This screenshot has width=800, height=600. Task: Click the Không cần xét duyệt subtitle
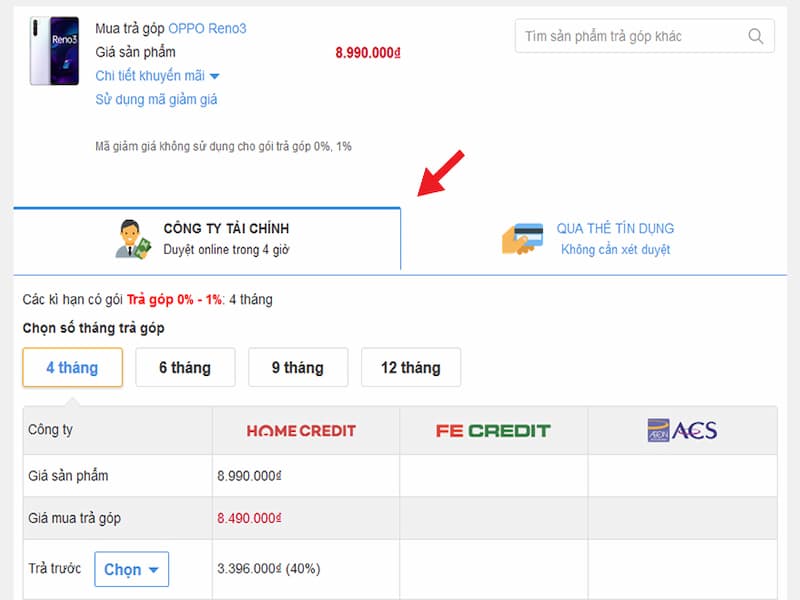pos(615,250)
